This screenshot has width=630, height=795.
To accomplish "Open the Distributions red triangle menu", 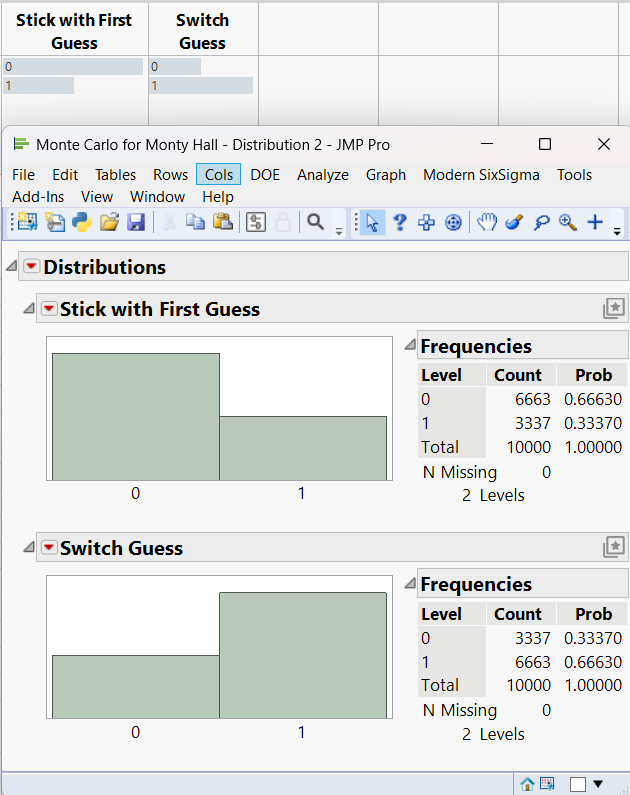I will pos(31,267).
